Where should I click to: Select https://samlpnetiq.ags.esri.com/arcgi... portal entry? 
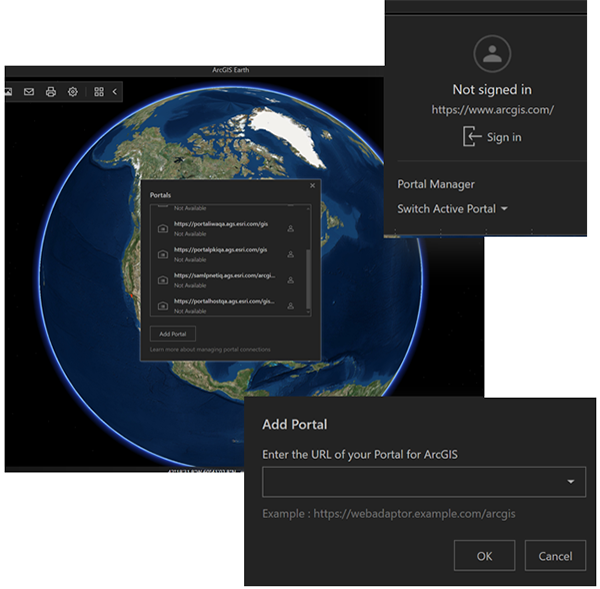pyautogui.click(x=228, y=281)
